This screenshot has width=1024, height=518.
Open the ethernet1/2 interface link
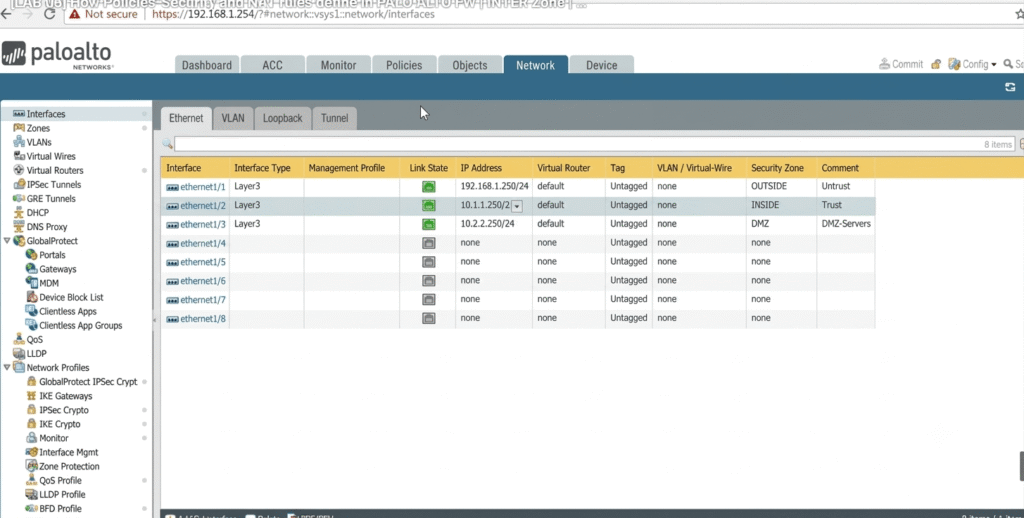tap(202, 205)
